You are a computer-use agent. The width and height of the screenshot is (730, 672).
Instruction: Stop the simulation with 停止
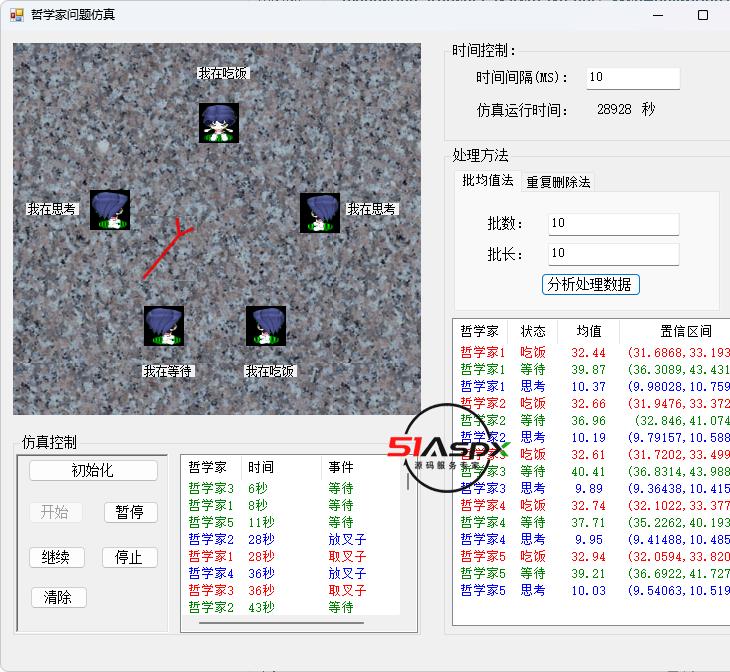[x=130, y=557]
